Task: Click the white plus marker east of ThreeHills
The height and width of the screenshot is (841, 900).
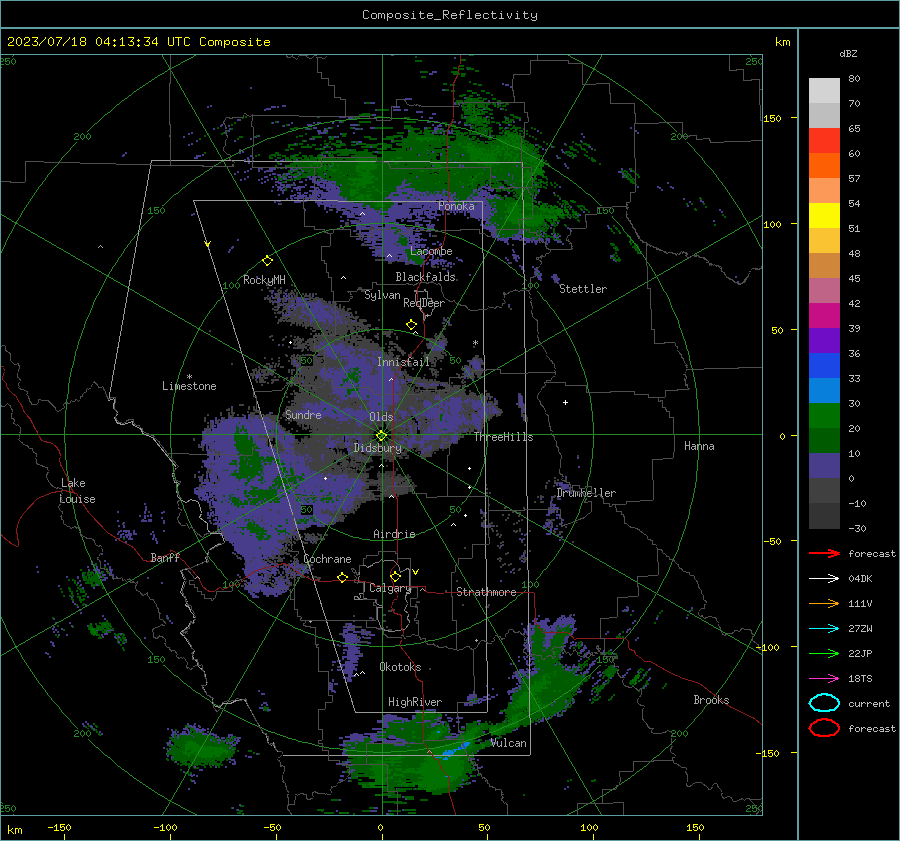Action: click(565, 402)
